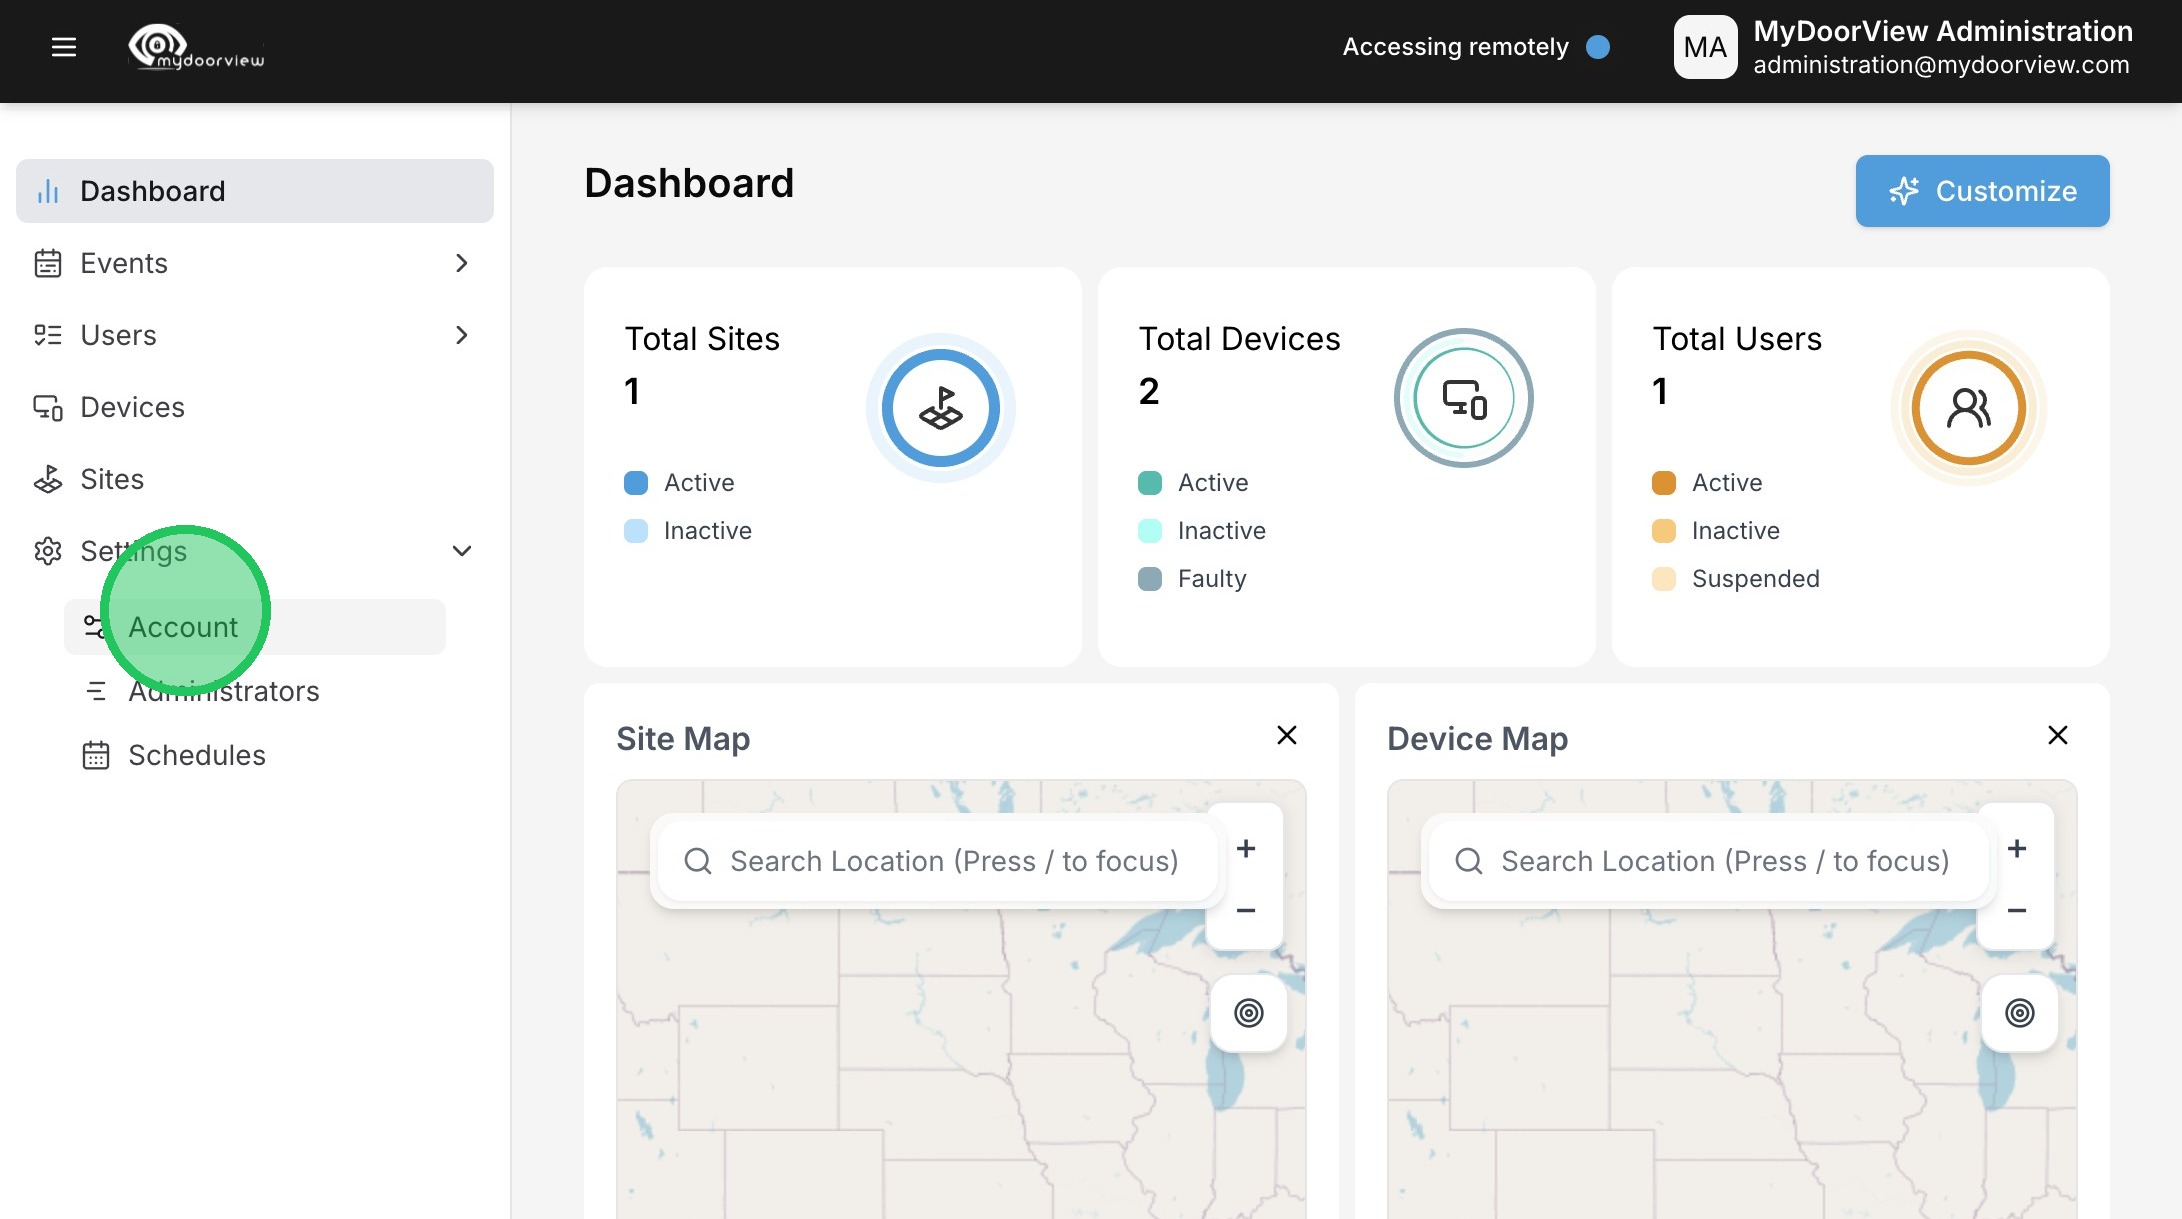Click the Total Devices monitor icon
The image size is (2182, 1219).
click(x=1463, y=399)
